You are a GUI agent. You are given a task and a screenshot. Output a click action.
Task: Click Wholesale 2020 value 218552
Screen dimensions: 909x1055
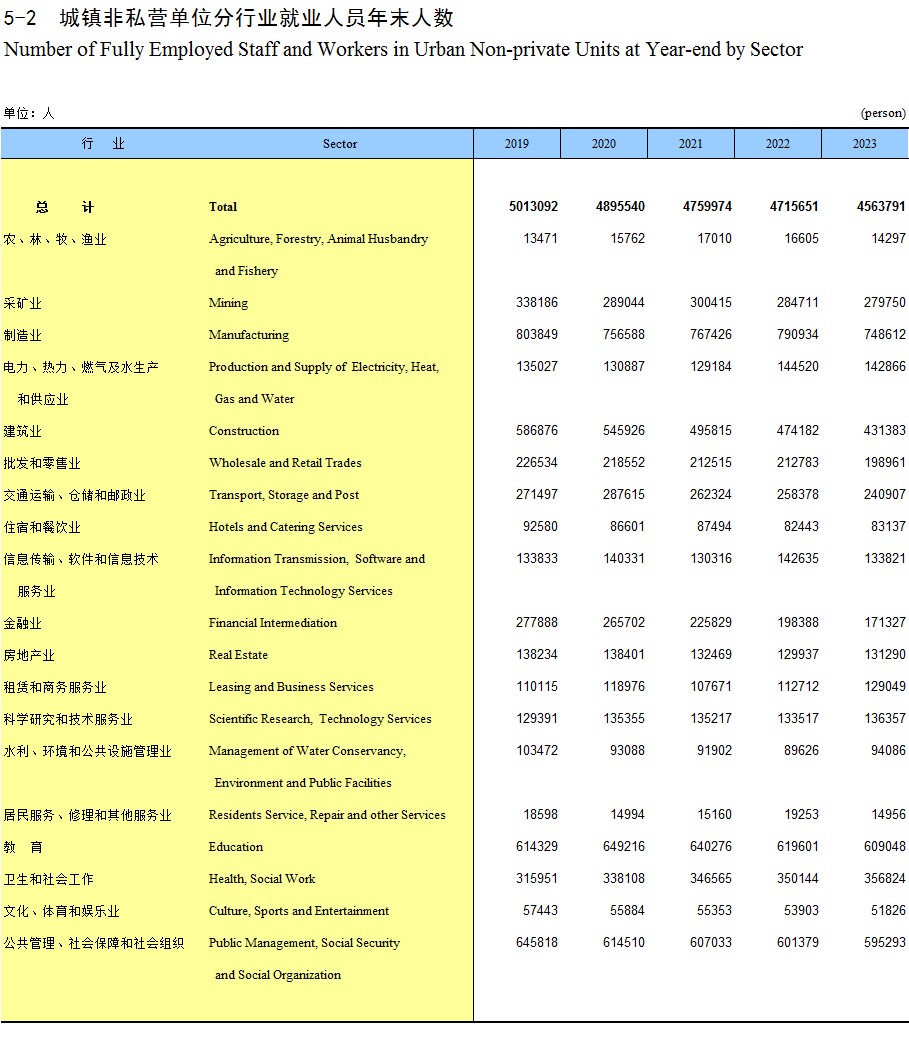pos(623,462)
